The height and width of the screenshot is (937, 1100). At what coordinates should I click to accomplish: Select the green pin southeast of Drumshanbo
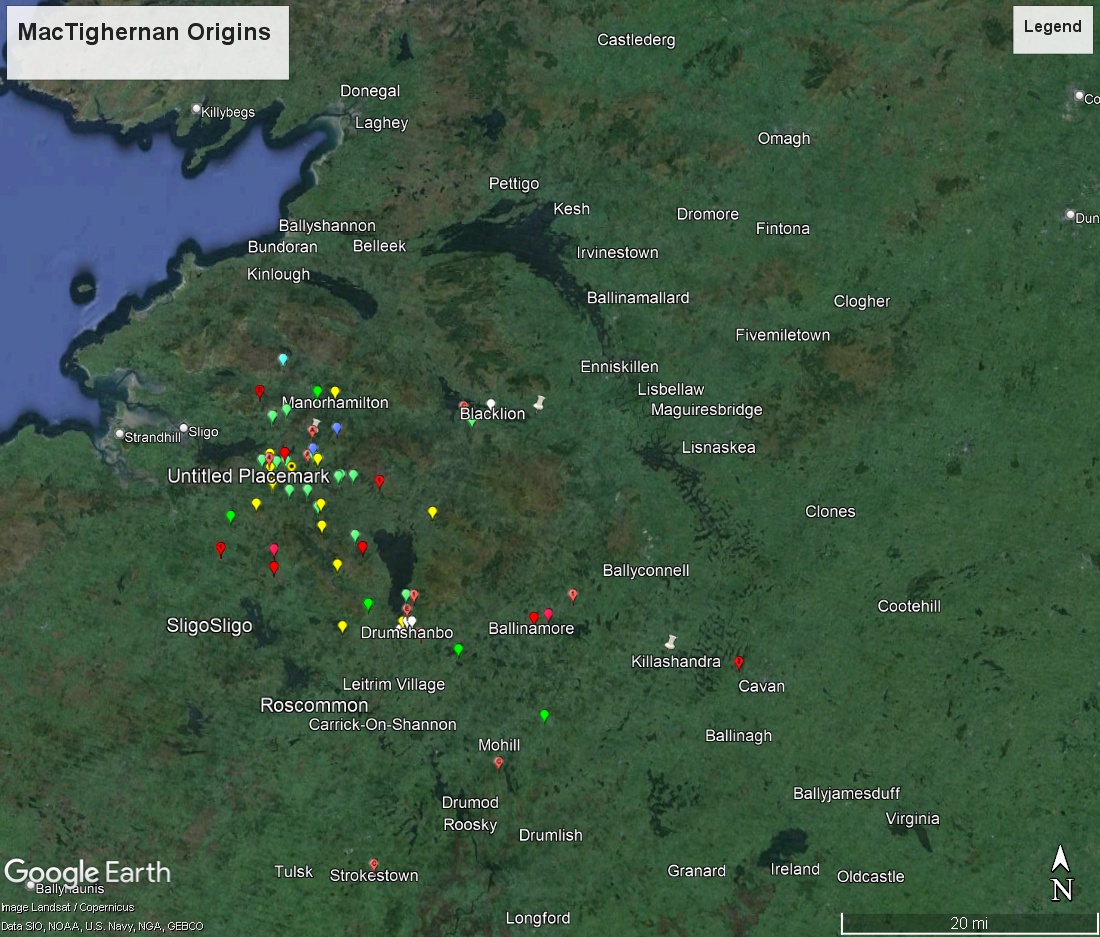tap(458, 649)
